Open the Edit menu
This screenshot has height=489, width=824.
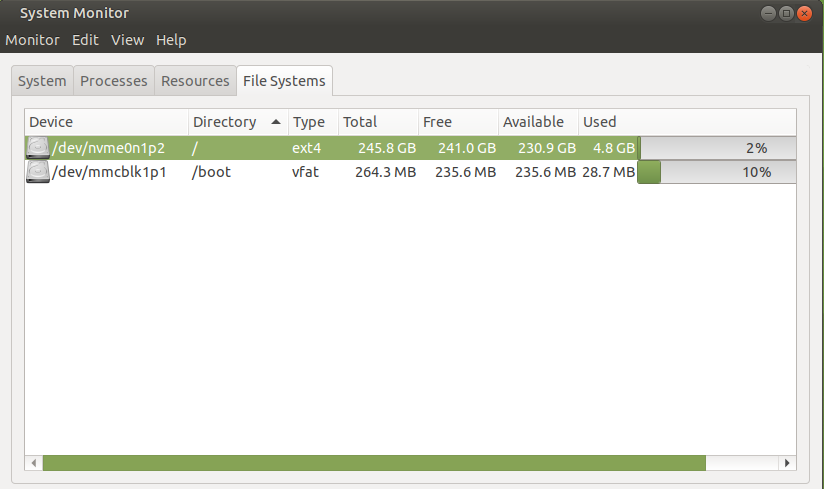point(85,40)
